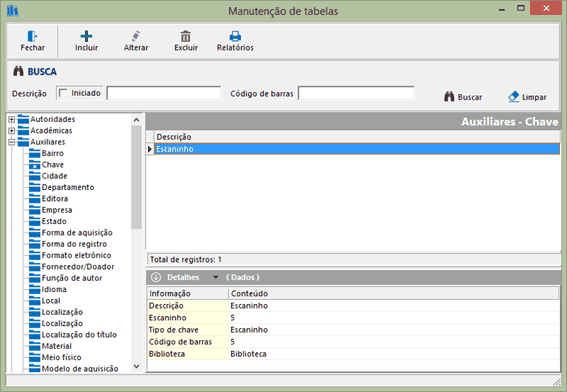Select the Cidade folder icon
This screenshot has height=392, width=567.
coord(35,176)
